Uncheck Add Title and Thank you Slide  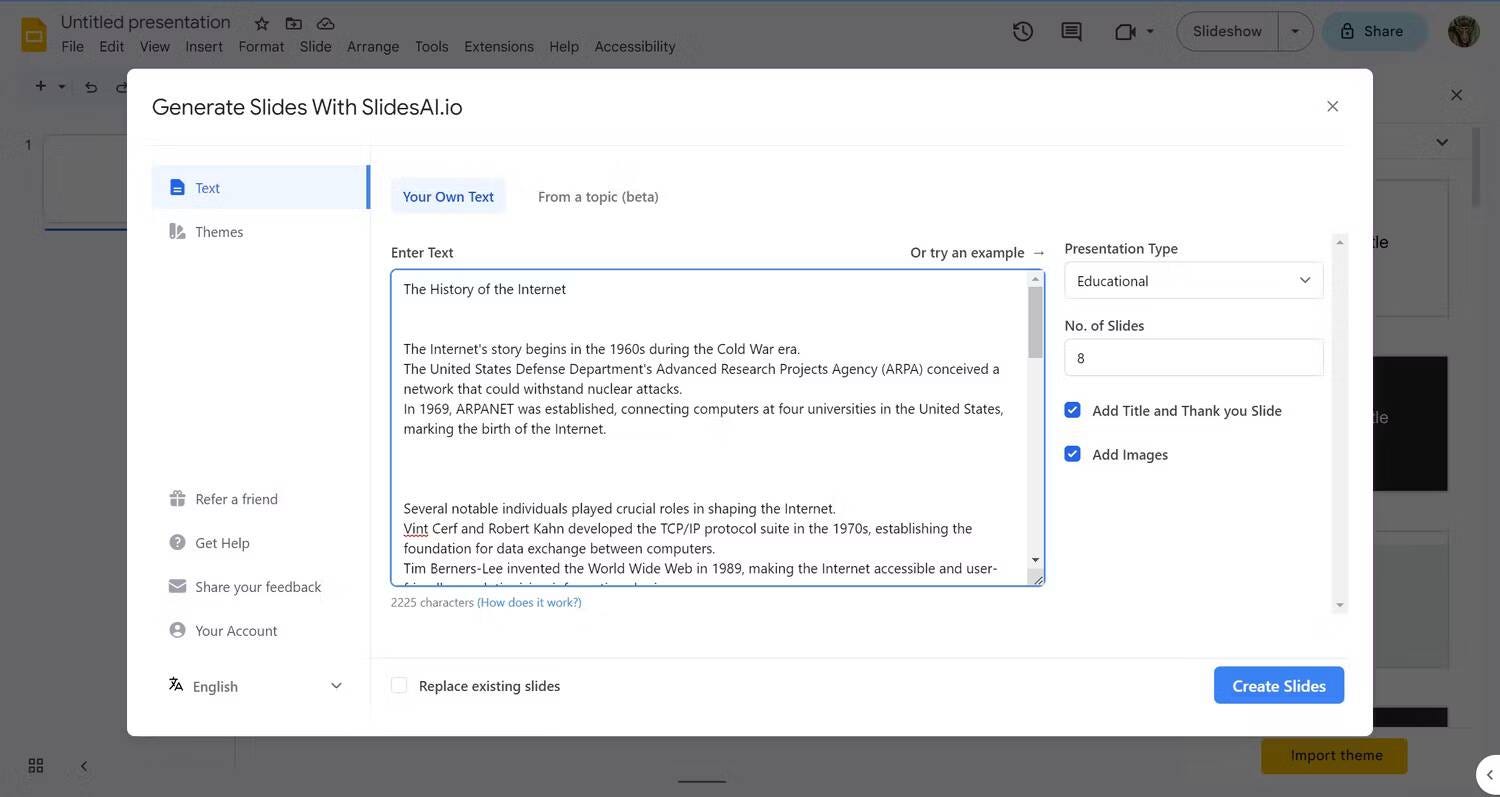[1073, 410]
